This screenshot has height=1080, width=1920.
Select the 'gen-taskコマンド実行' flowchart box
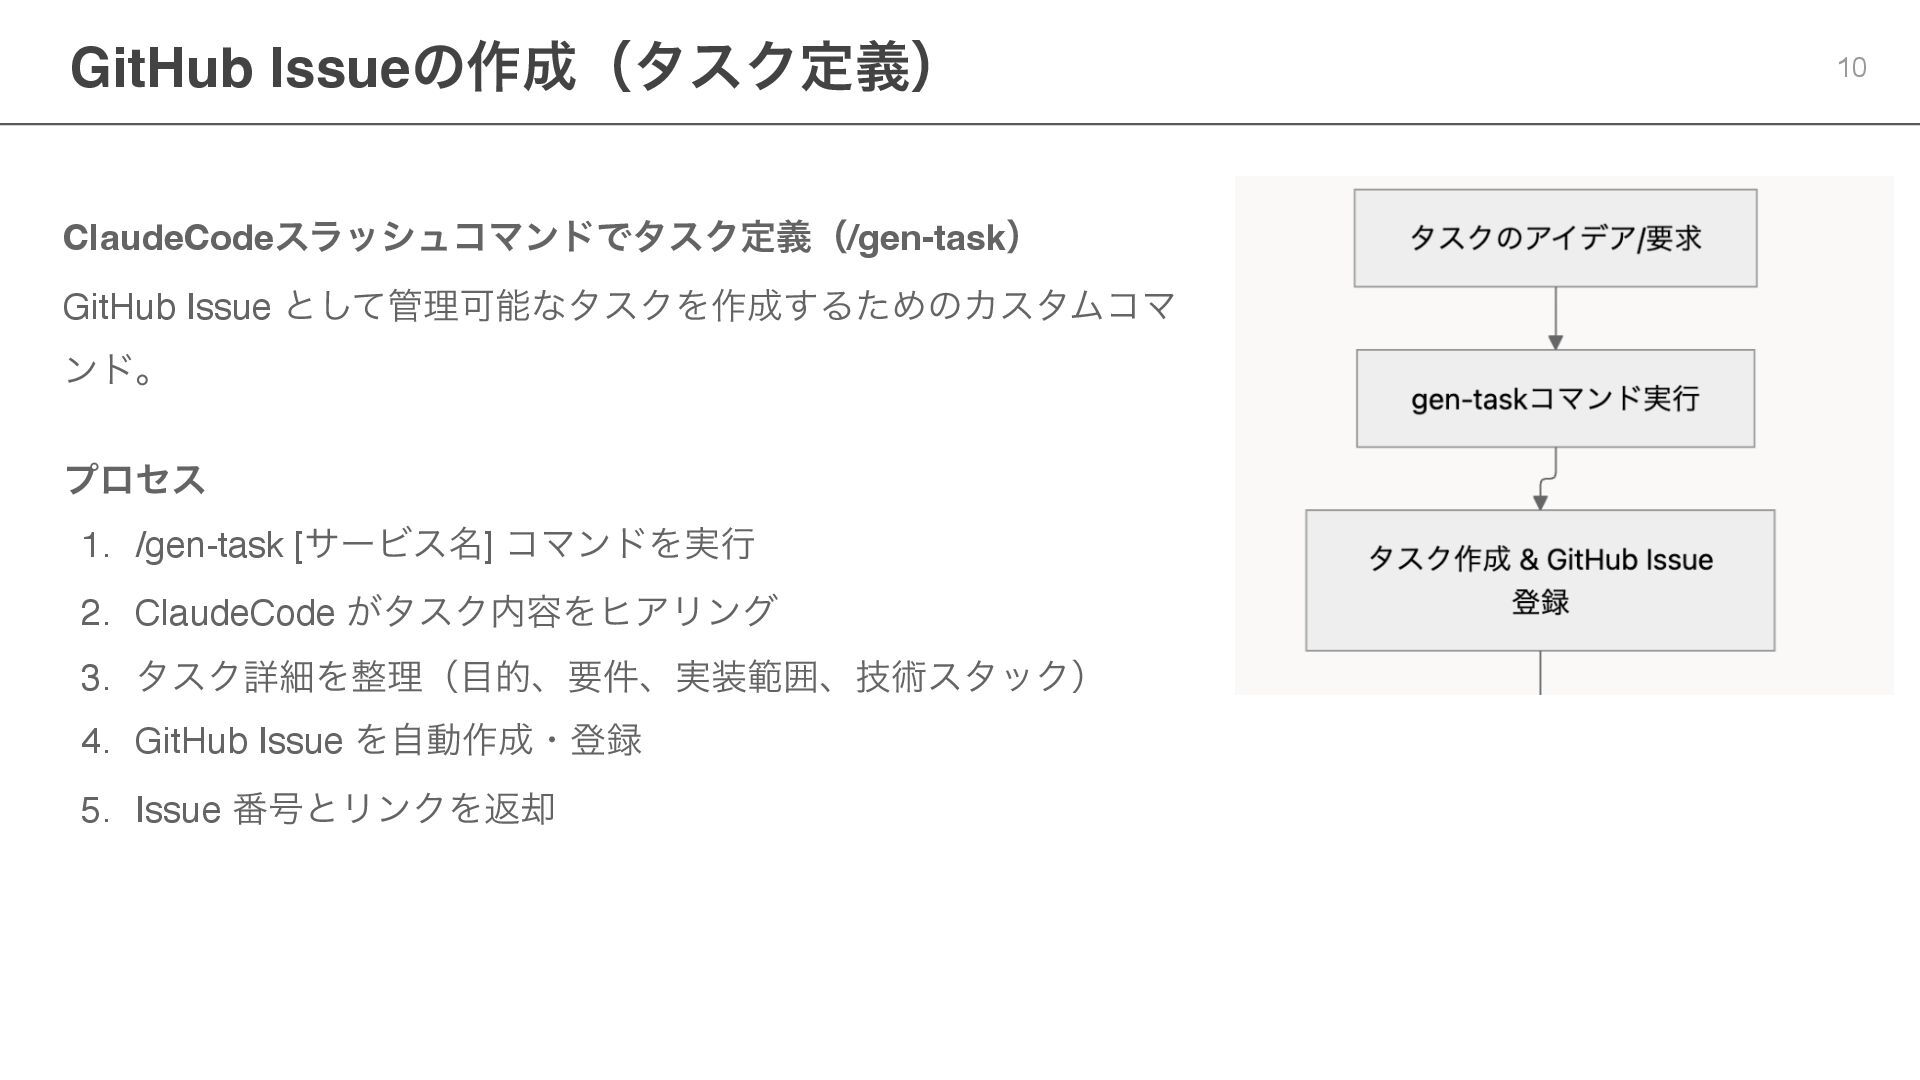1555,398
